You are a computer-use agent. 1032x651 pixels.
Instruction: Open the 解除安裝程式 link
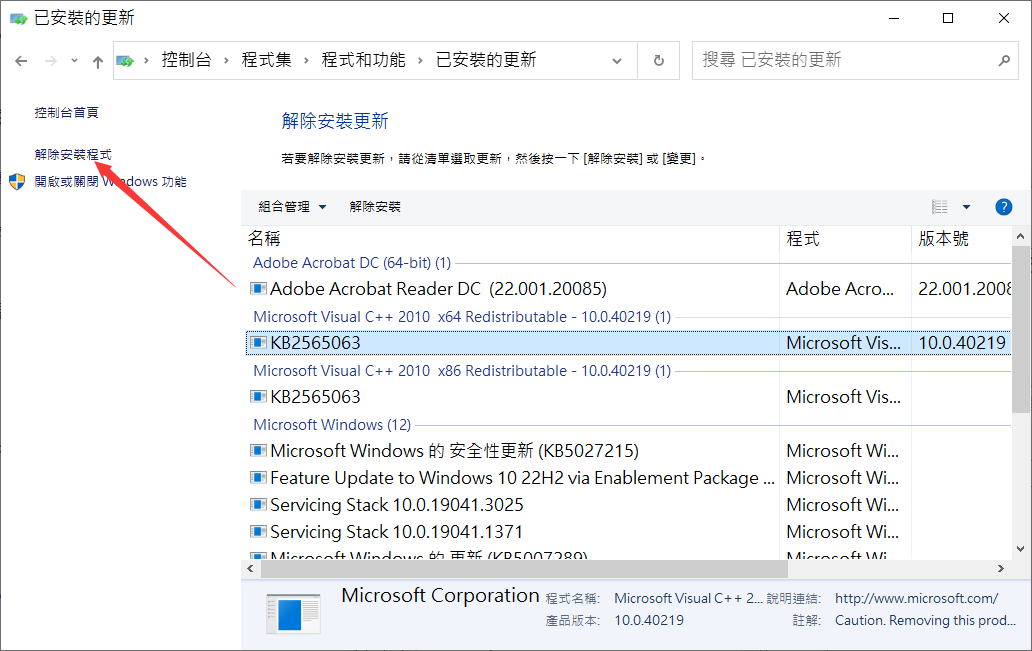(x=73, y=155)
